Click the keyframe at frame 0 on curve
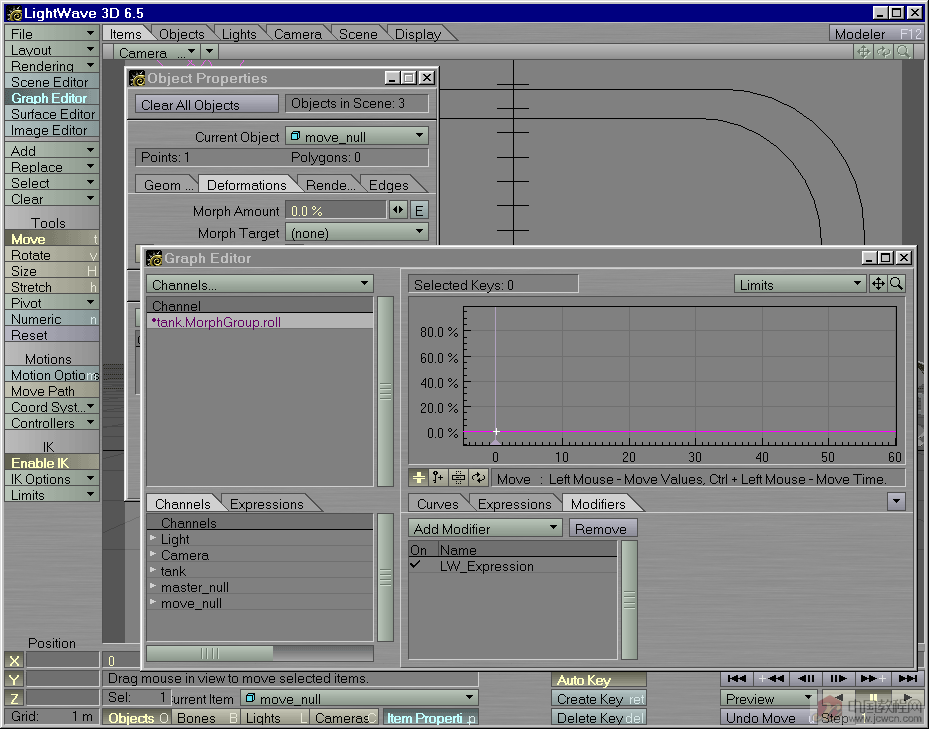The height and width of the screenshot is (729, 929). tap(496, 431)
